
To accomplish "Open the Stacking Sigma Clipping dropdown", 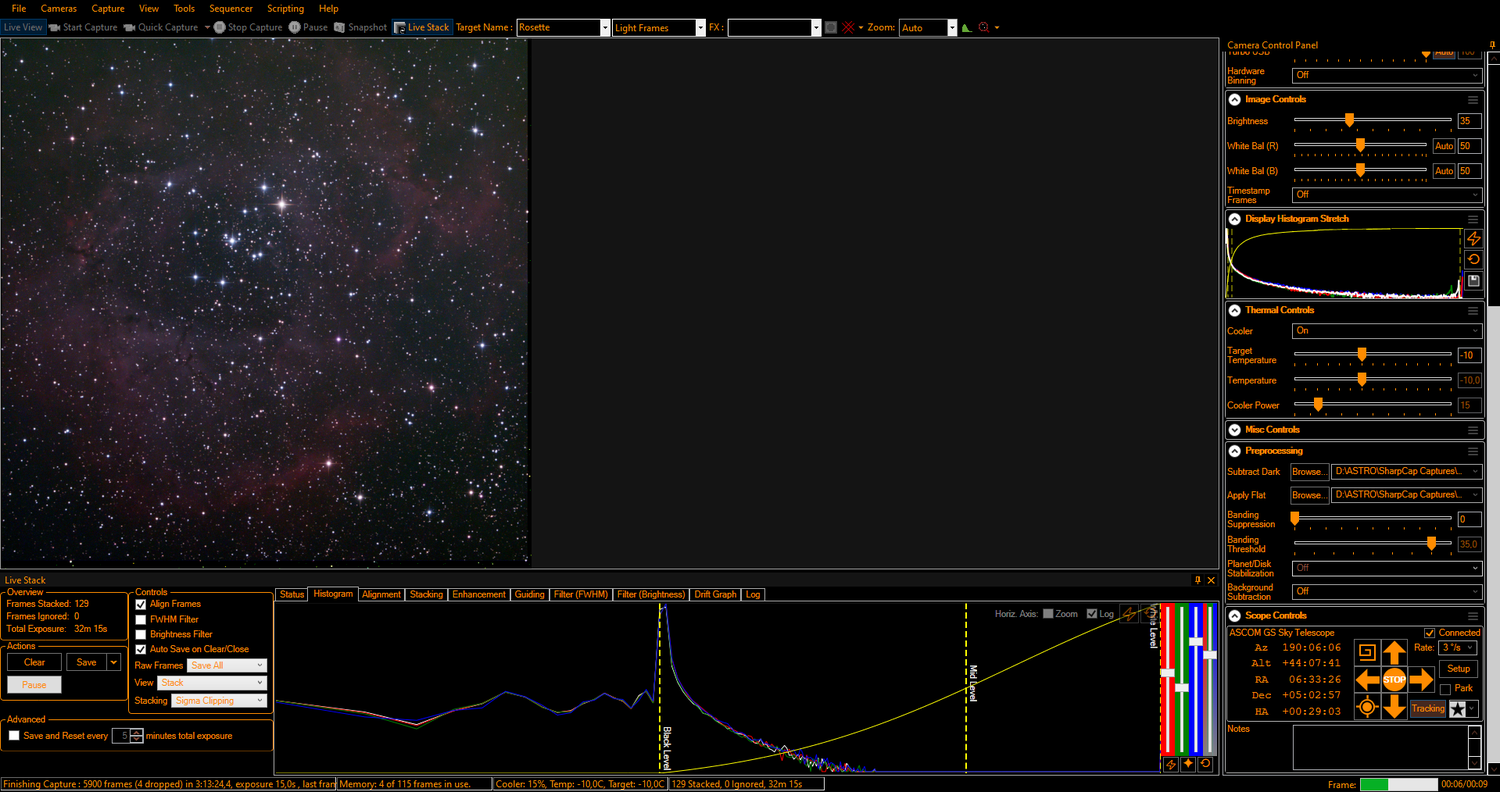I will pos(219,701).
